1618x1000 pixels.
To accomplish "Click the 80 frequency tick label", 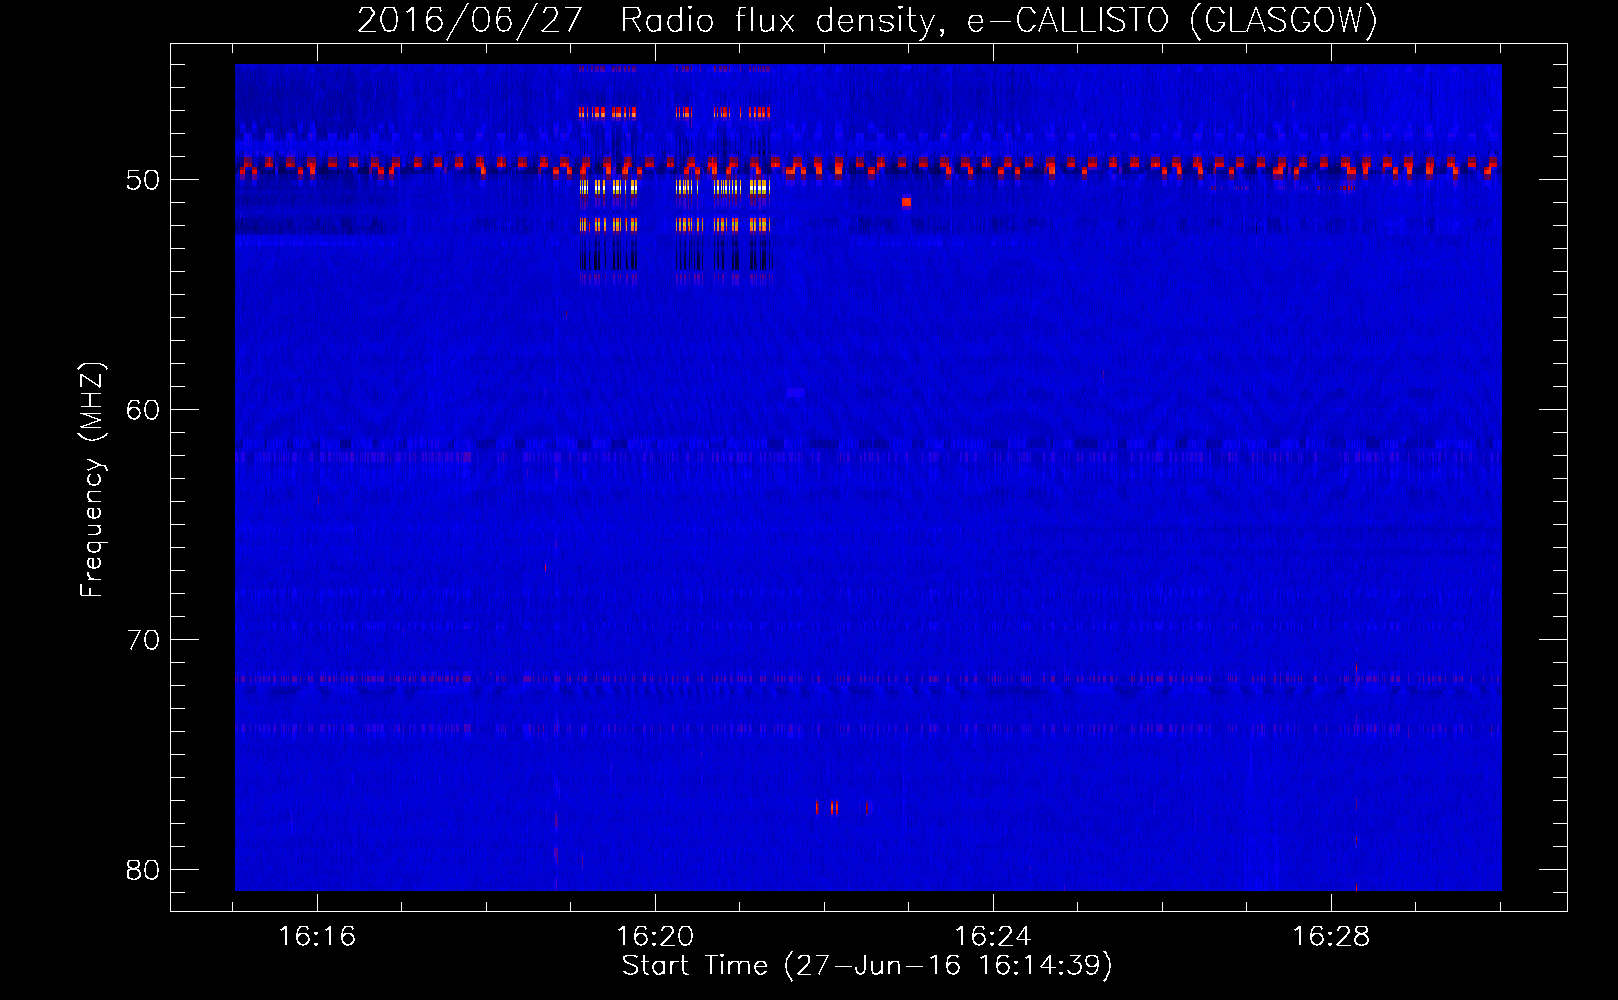I will coord(143,870).
